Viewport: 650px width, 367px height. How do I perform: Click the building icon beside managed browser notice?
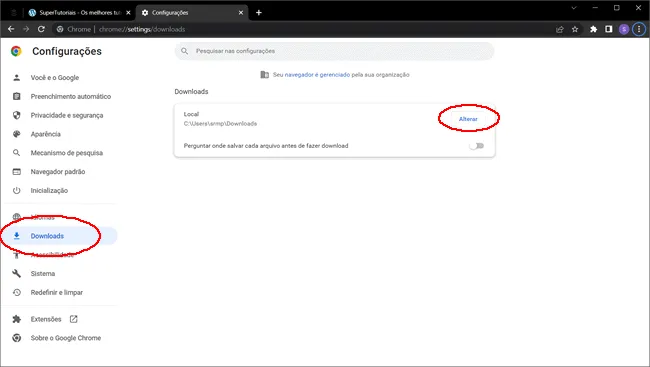(x=264, y=75)
